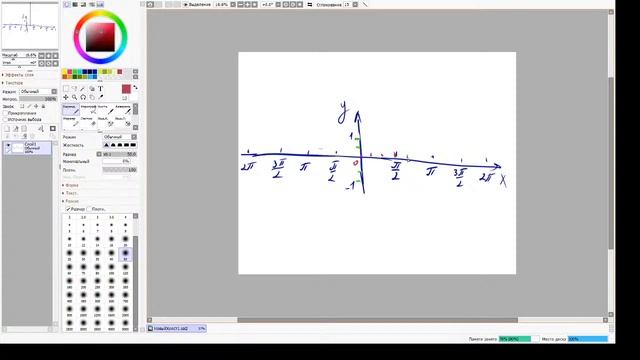Click the Выделение selection toolbar button
The width and height of the screenshot is (640, 360).
197,4
